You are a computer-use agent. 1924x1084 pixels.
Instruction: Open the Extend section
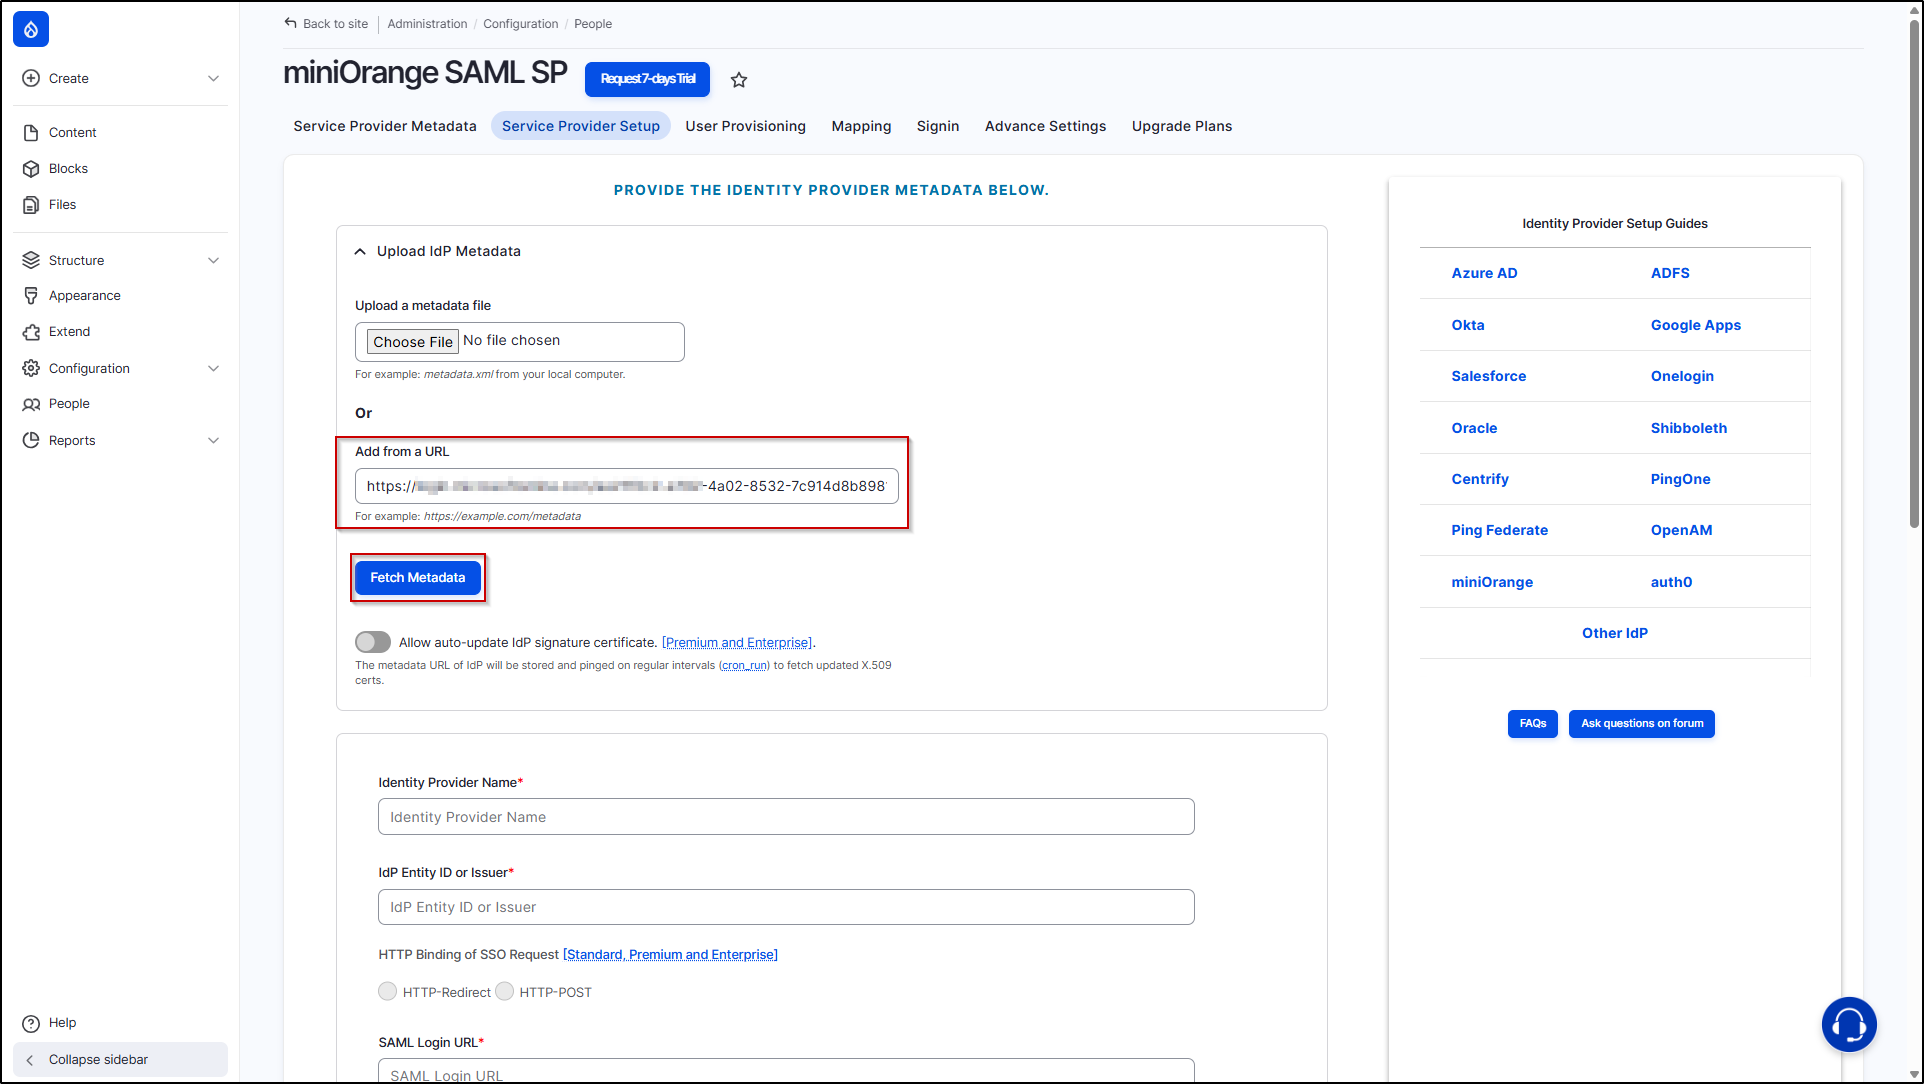point(69,331)
